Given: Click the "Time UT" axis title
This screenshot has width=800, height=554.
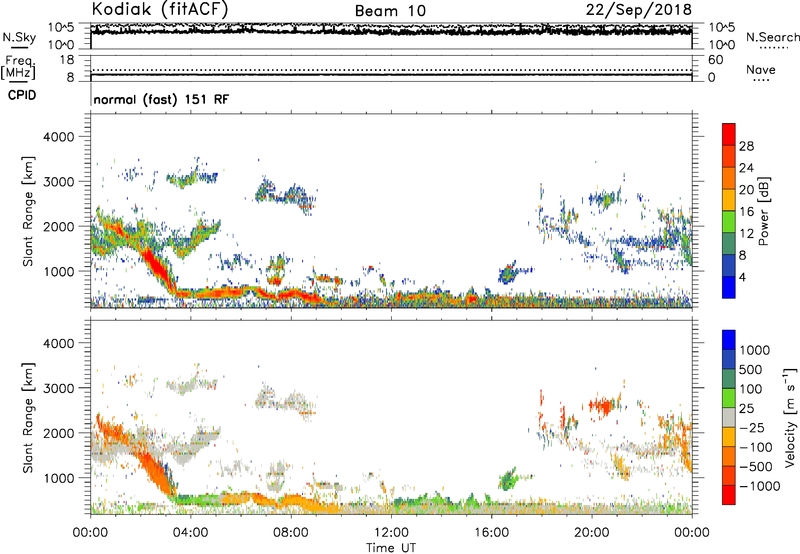Looking at the screenshot, I should [391, 548].
